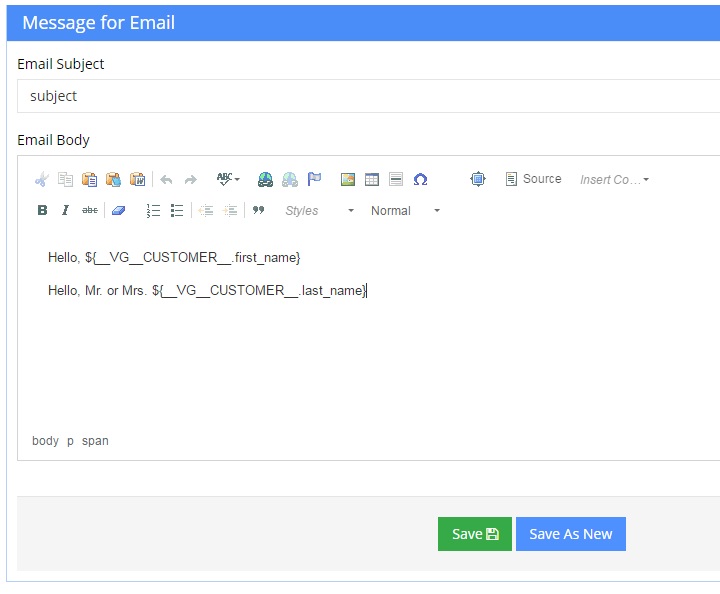Maximize the editor using the toolbar icon
This screenshot has width=720, height=594.
click(478, 180)
